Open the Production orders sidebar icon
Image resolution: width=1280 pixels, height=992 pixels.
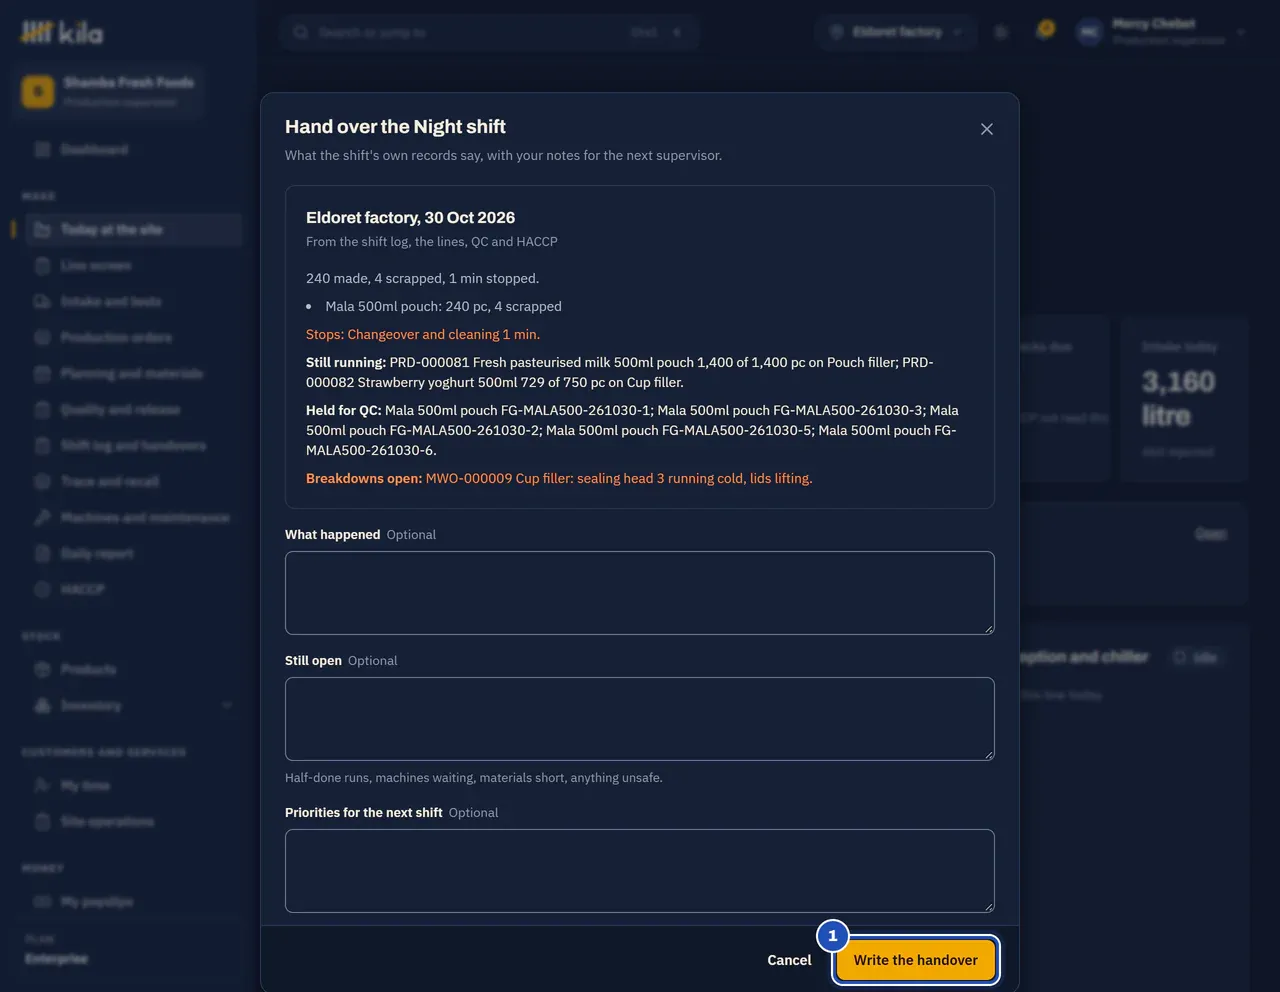click(42, 338)
